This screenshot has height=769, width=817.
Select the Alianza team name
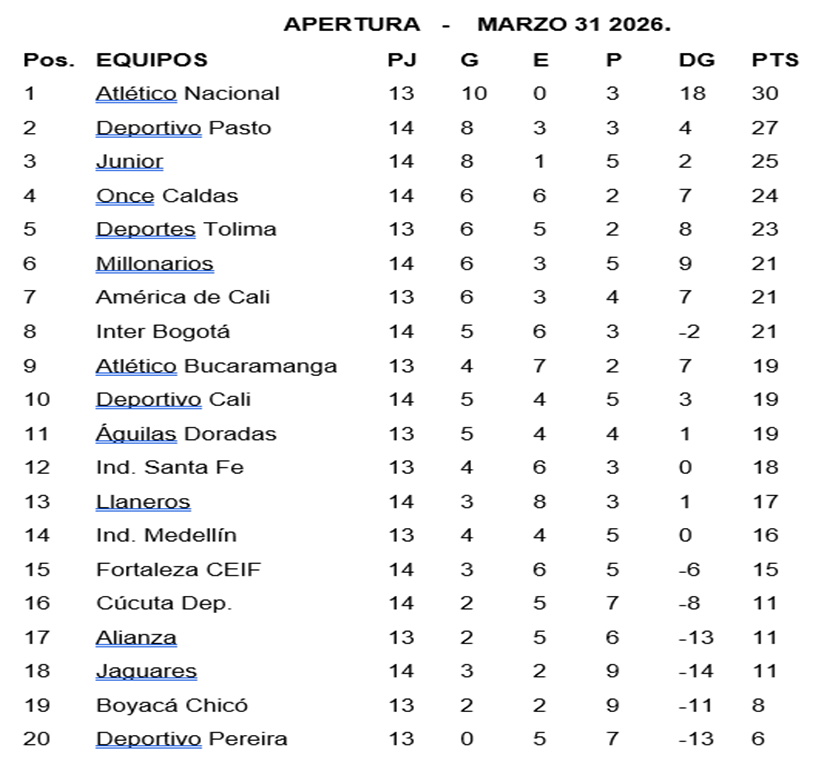(136, 638)
